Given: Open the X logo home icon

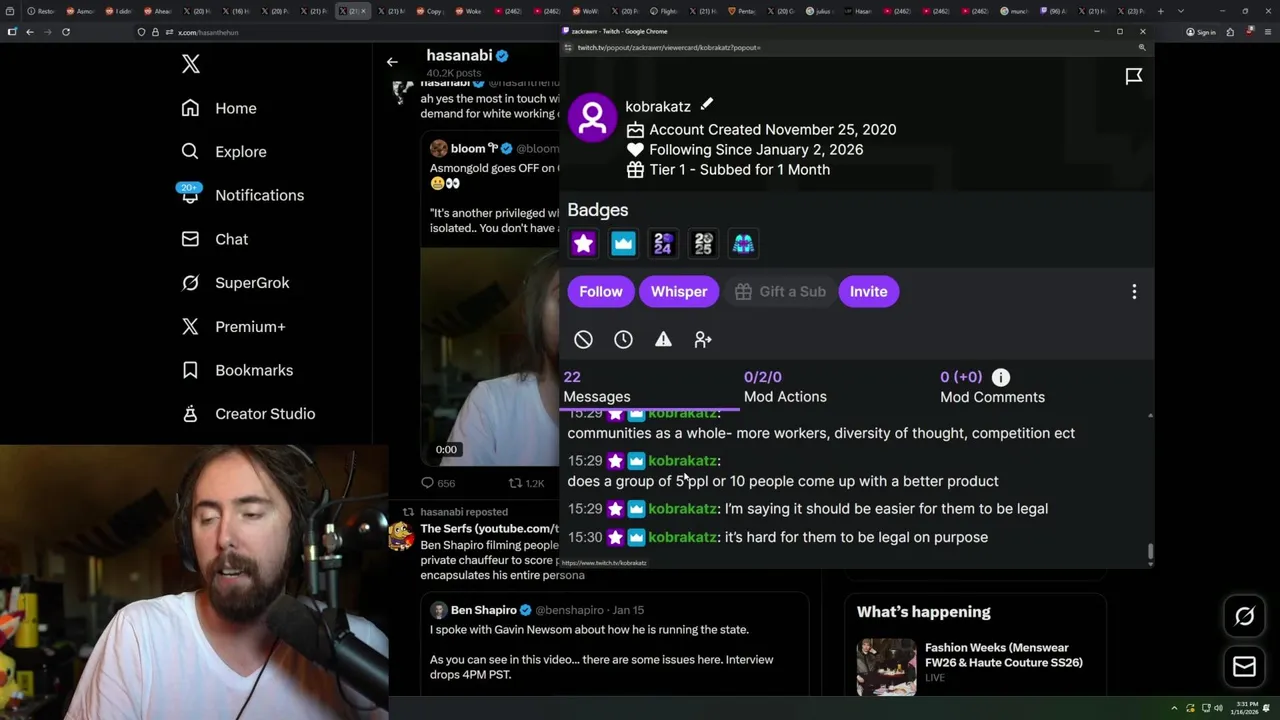Looking at the screenshot, I should tap(191, 65).
